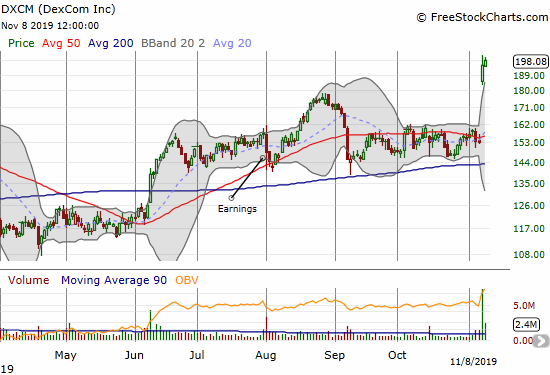Click the Nov 8 2019 12:00:00 timestamp
The image size is (550, 375).
pyautogui.click(x=50, y=26)
